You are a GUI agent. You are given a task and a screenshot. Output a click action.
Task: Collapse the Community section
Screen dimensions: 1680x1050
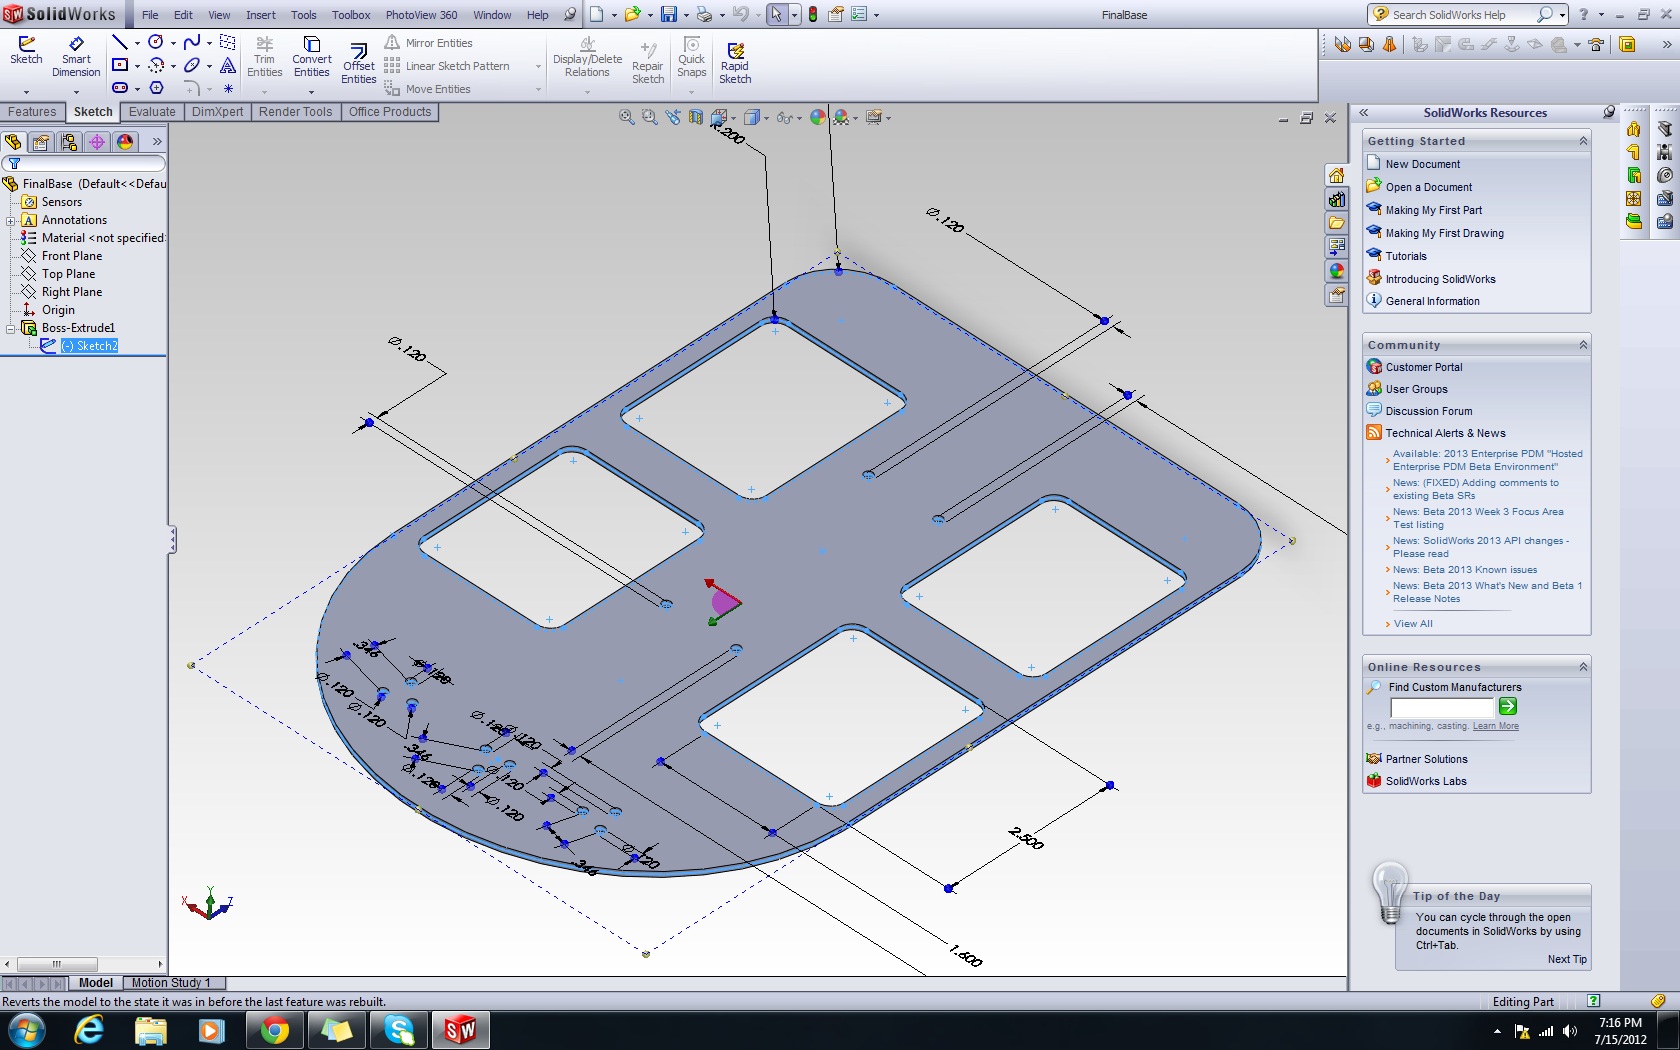1583,345
